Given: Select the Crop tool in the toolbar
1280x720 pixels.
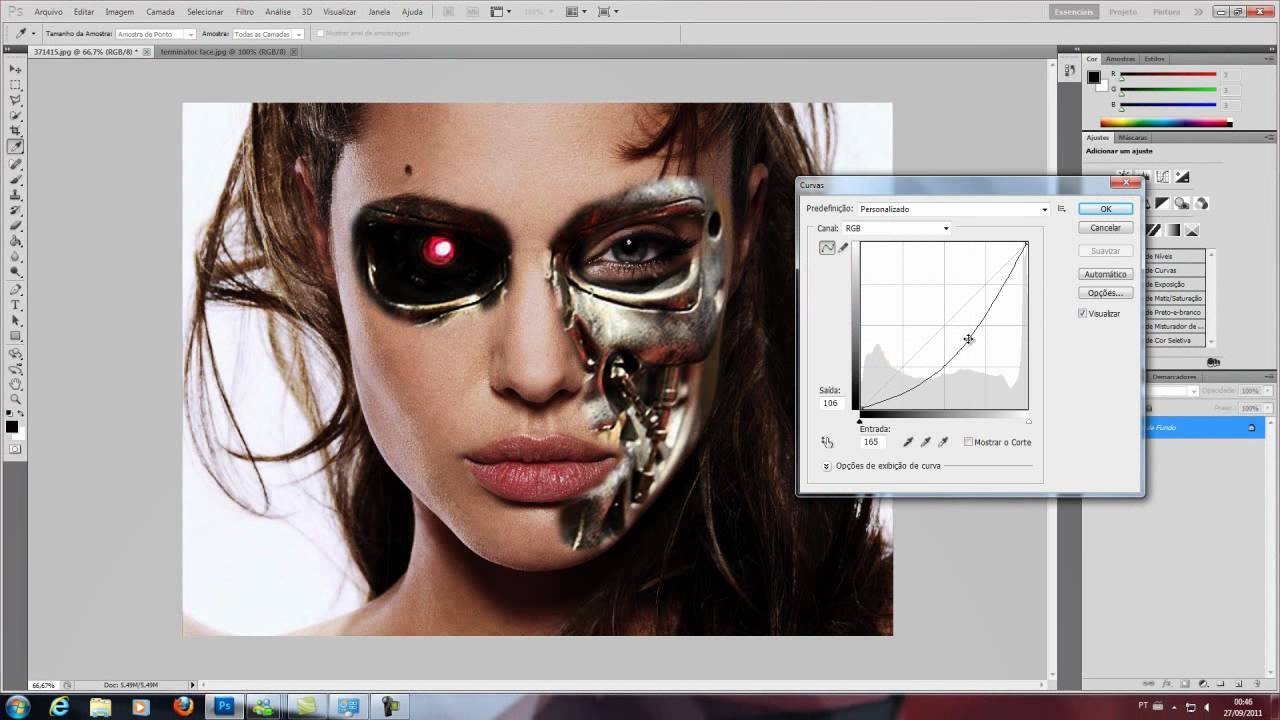Looking at the screenshot, I should pyautogui.click(x=16, y=131).
